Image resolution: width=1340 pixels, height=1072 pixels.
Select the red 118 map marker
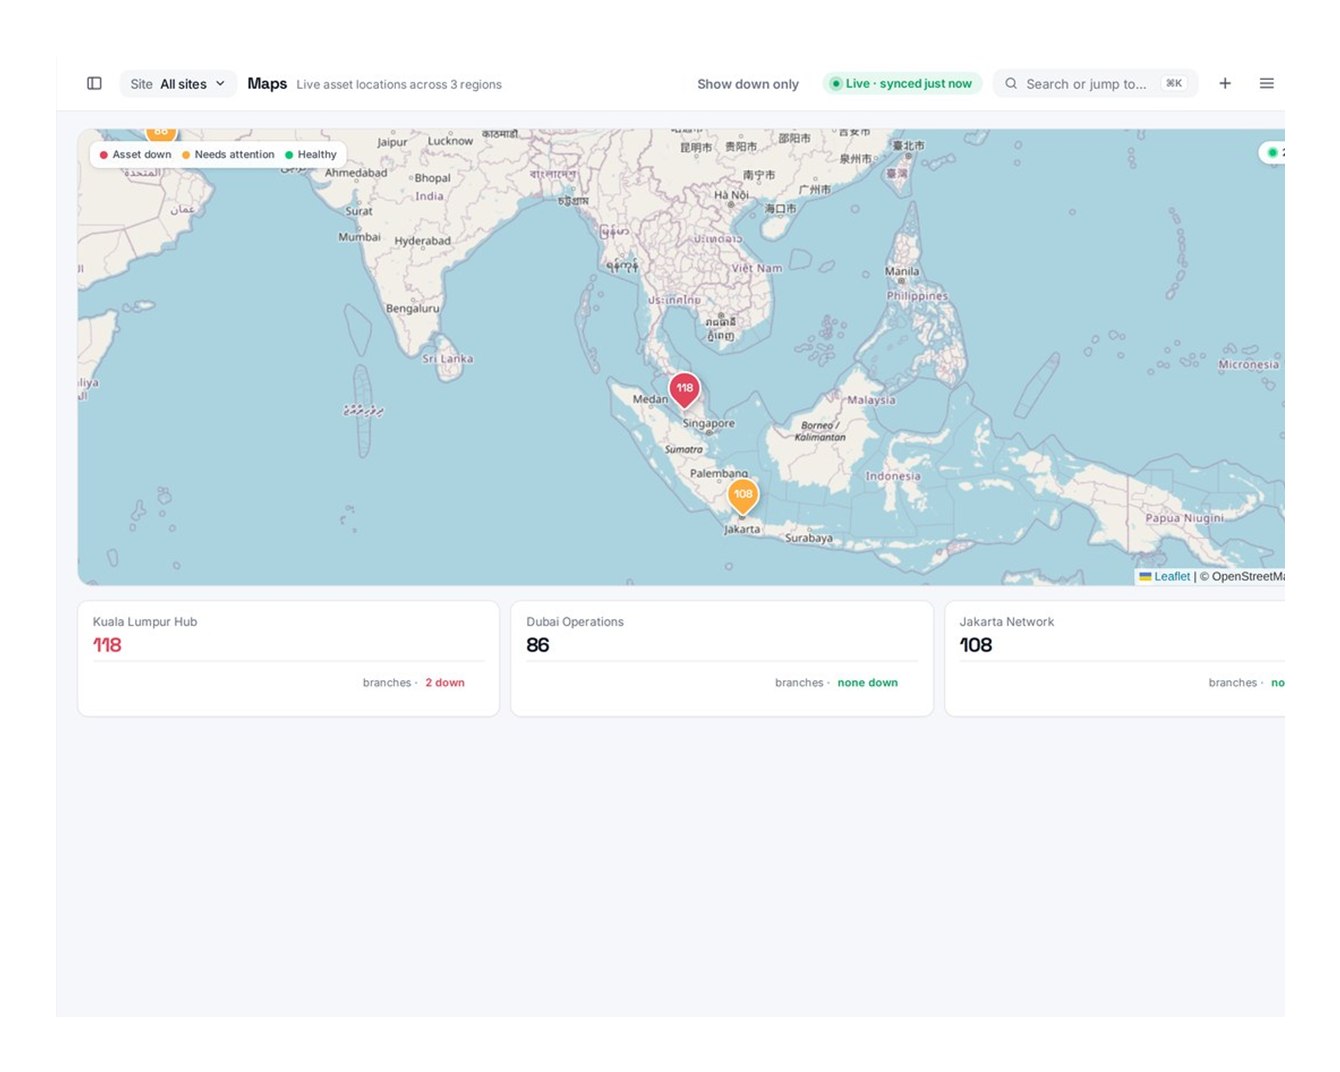click(684, 390)
